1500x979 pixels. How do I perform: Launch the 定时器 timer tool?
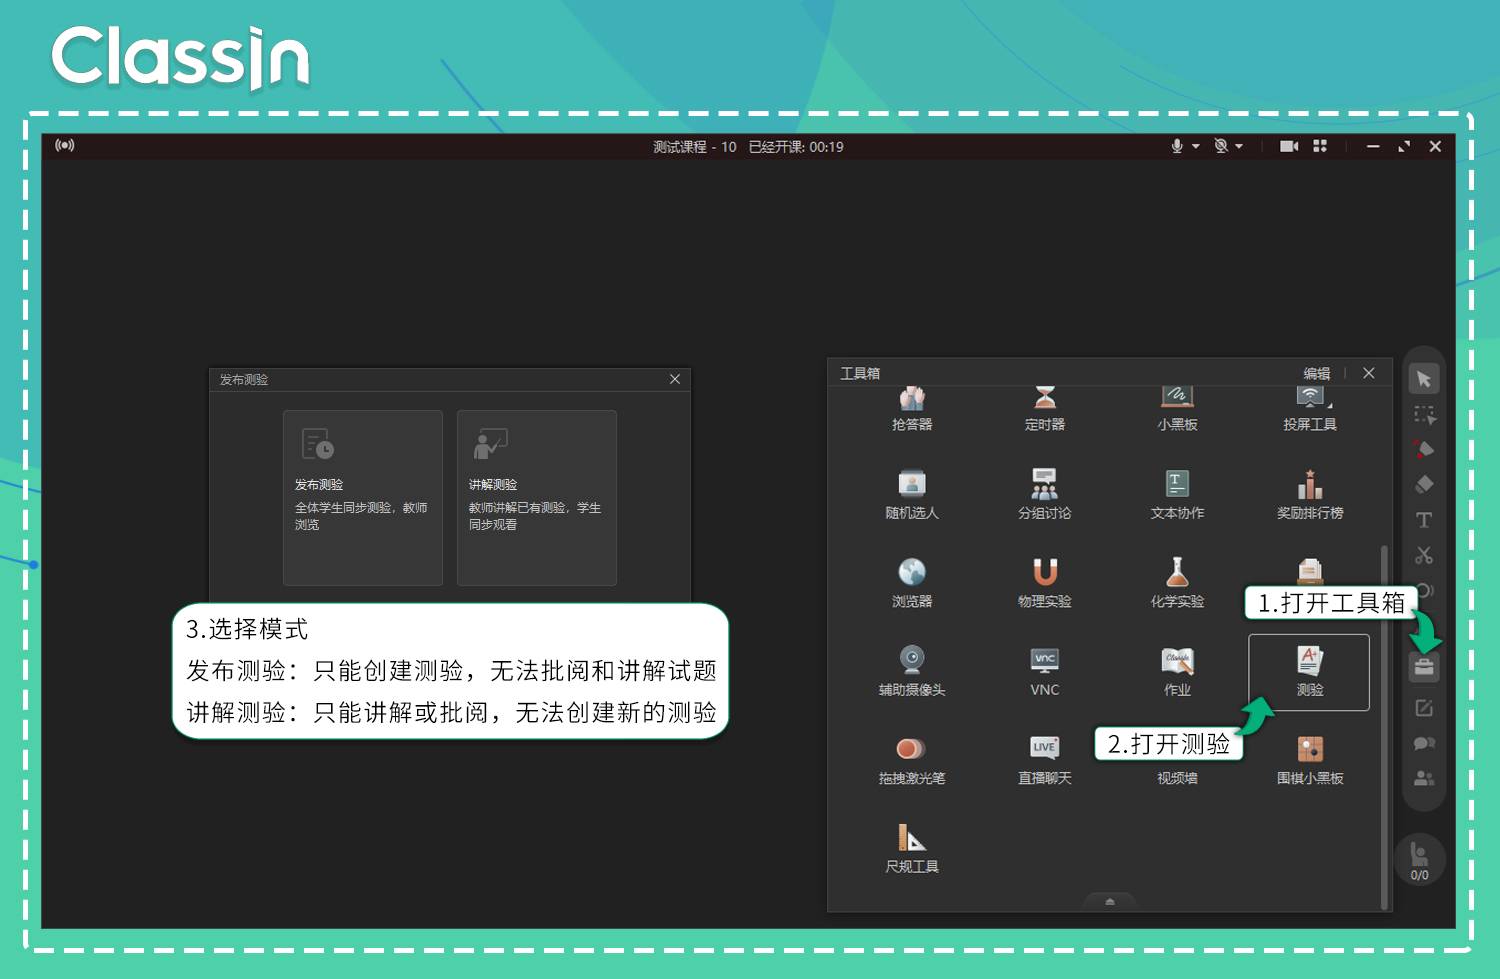[1045, 408]
